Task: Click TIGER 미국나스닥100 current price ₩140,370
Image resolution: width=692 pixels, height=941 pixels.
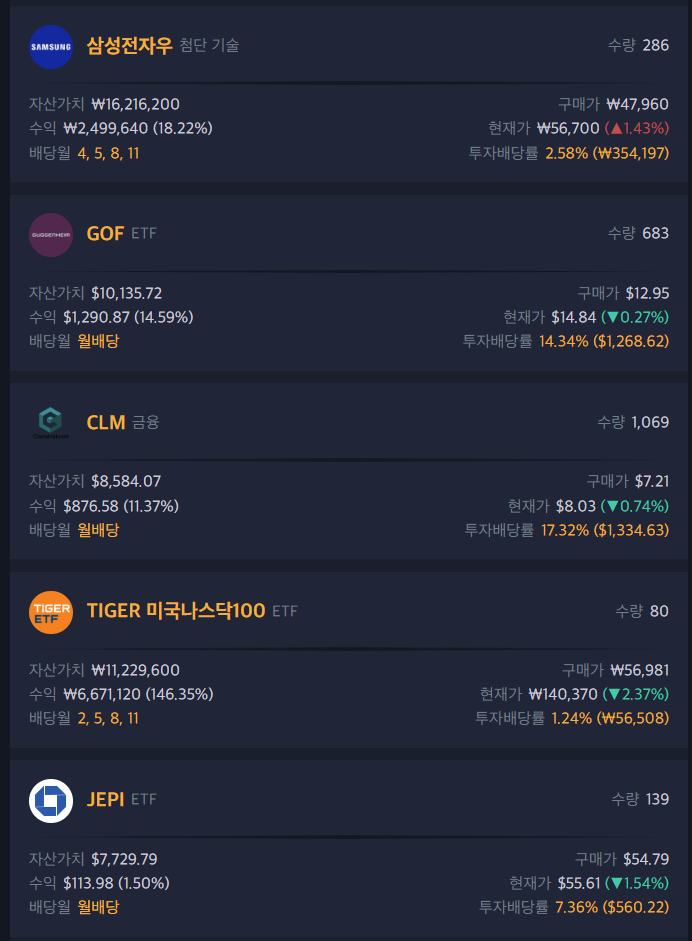Action: pyautogui.click(x=562, y=694)
